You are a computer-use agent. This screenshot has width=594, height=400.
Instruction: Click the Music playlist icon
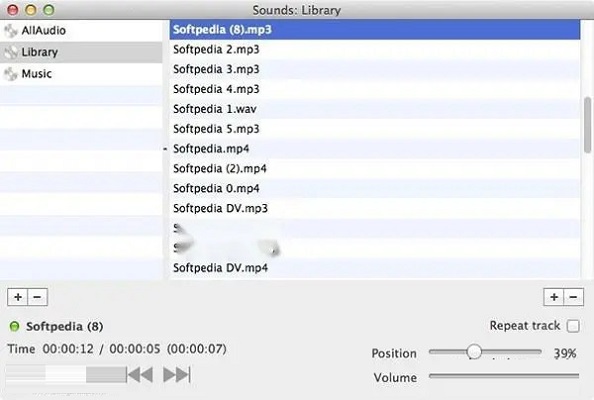coord(11,74)
